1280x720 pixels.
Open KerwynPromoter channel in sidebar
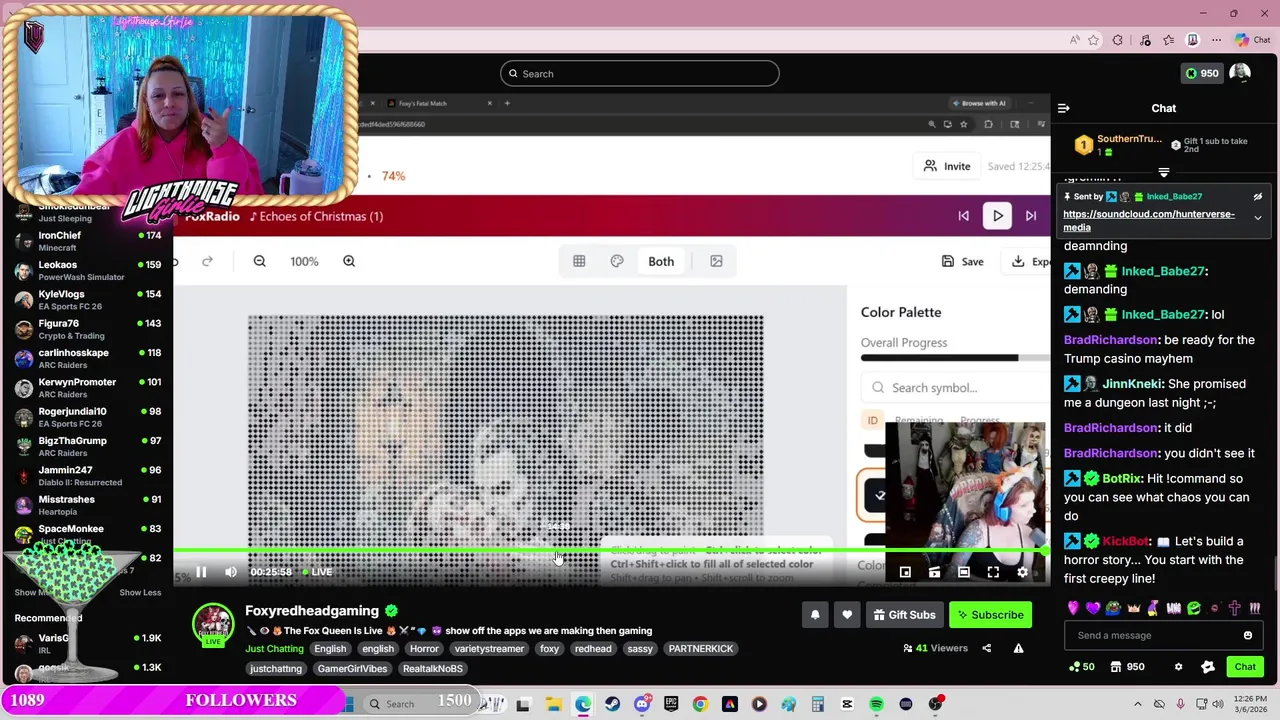tap(87, 388)
